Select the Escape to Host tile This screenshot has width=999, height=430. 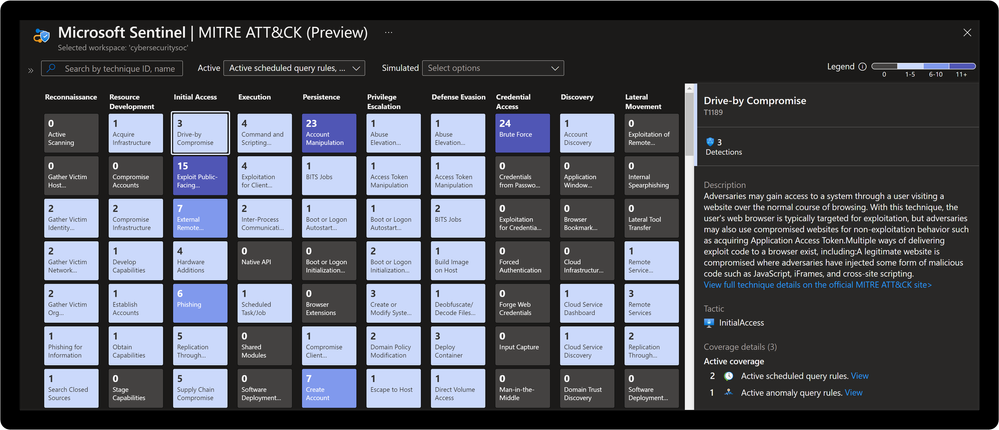point(394,388)
